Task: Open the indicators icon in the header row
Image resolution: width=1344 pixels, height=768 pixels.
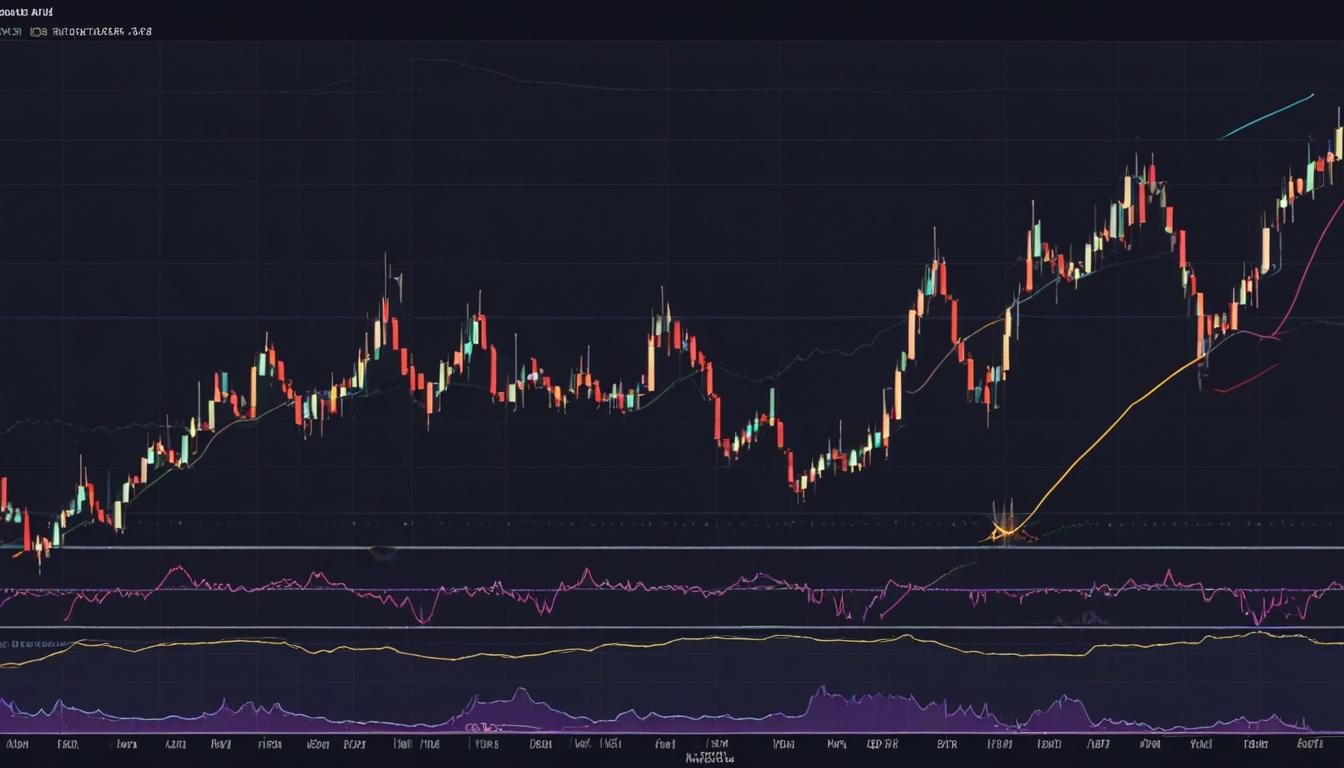Action: click(37, 31)
